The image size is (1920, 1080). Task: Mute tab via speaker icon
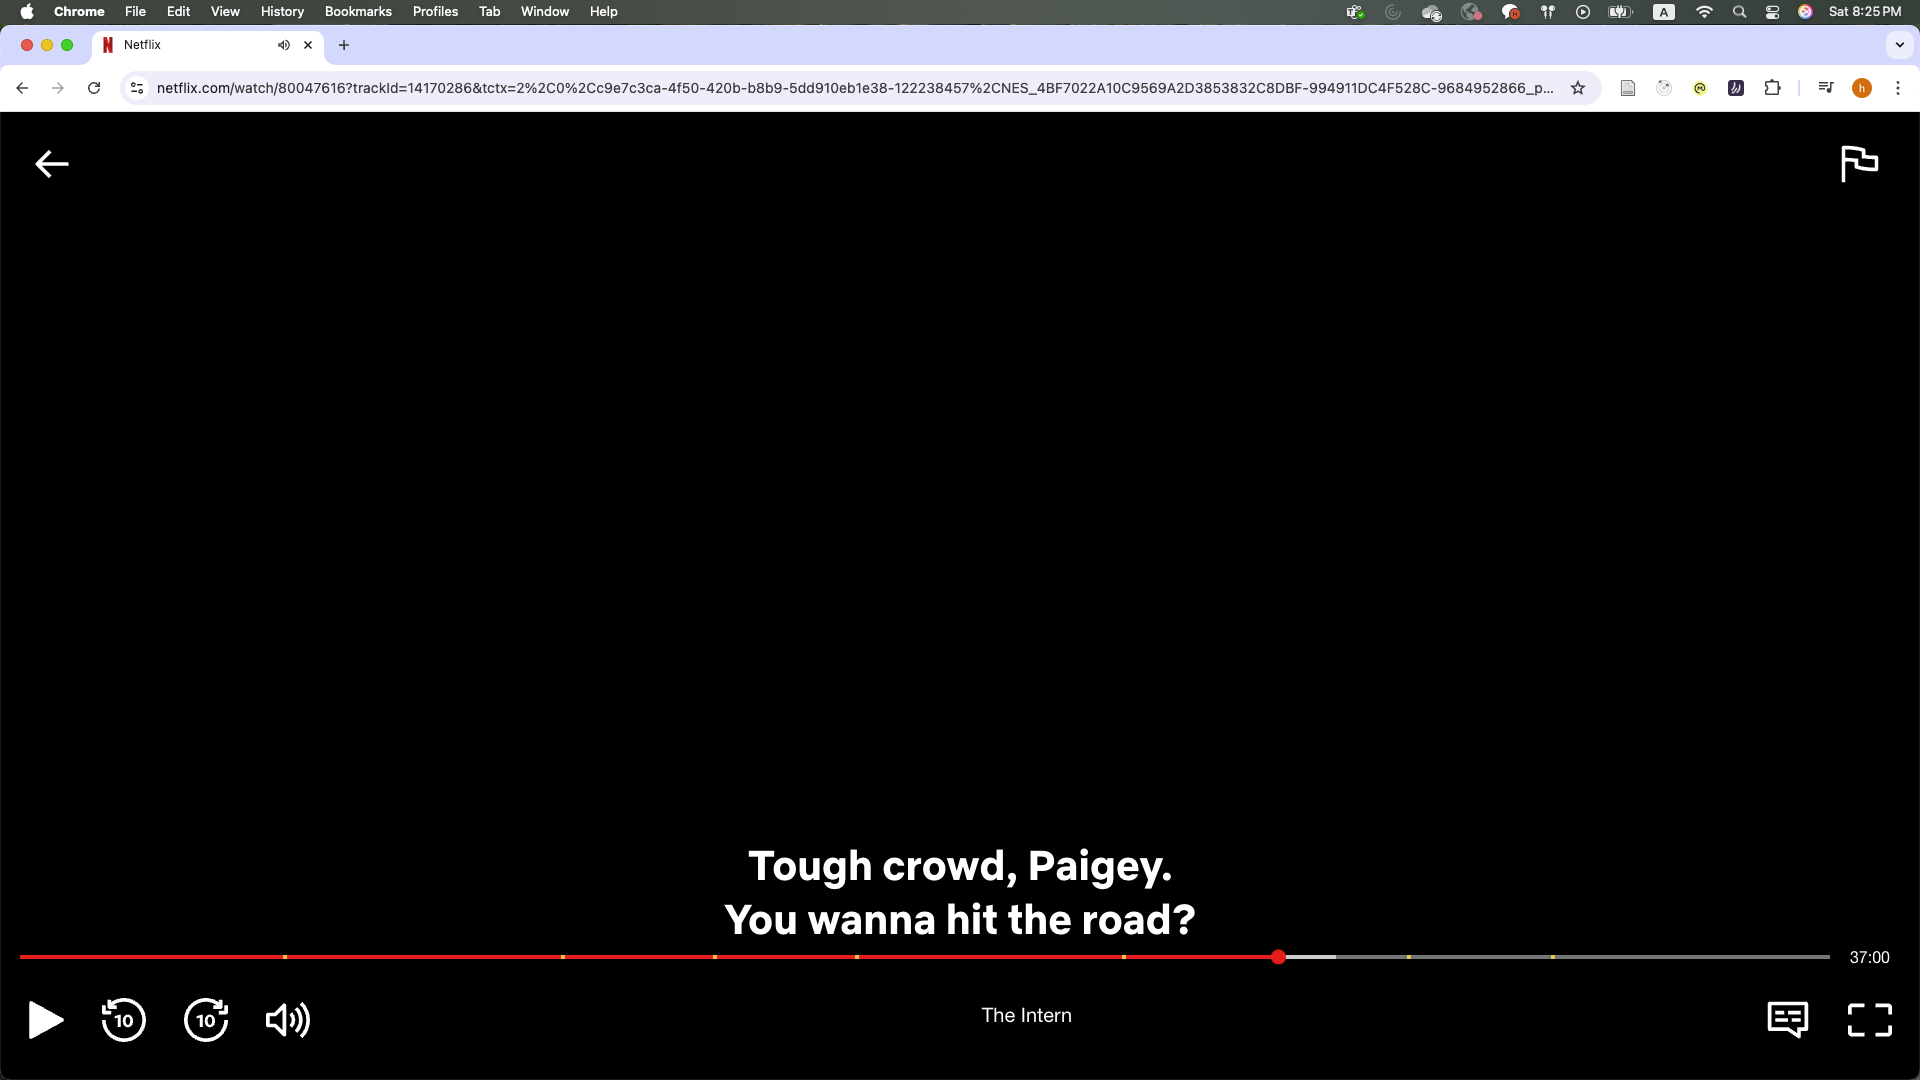(284, 45)
